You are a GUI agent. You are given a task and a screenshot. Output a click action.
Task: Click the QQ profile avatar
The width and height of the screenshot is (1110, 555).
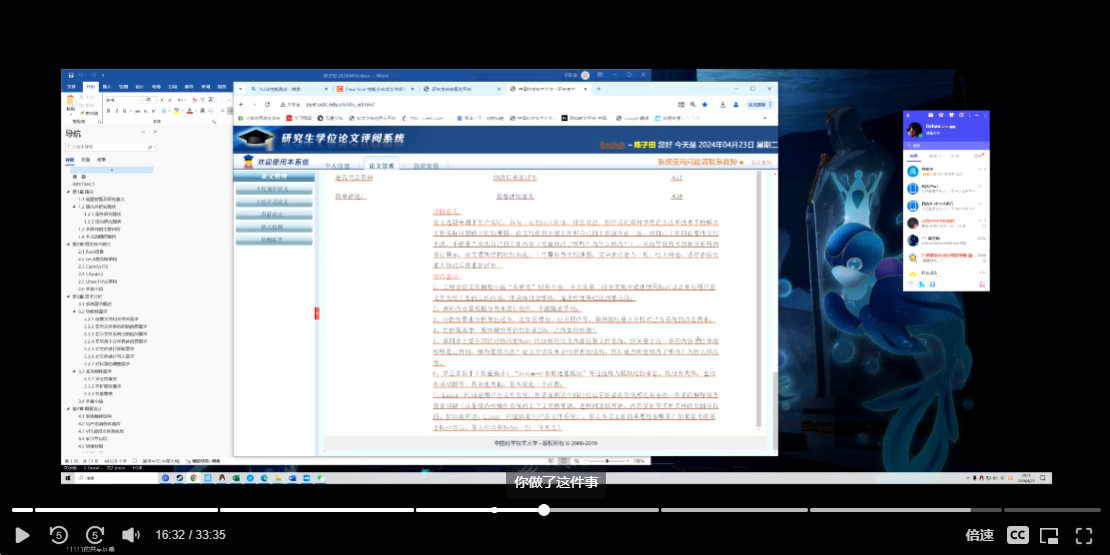click(914, 130)
